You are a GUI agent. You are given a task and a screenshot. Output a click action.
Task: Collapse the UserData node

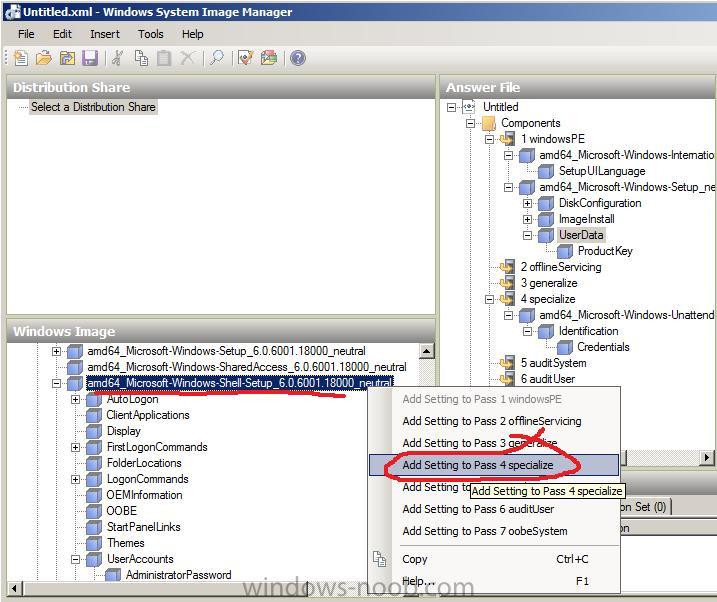tap(527, 235)
